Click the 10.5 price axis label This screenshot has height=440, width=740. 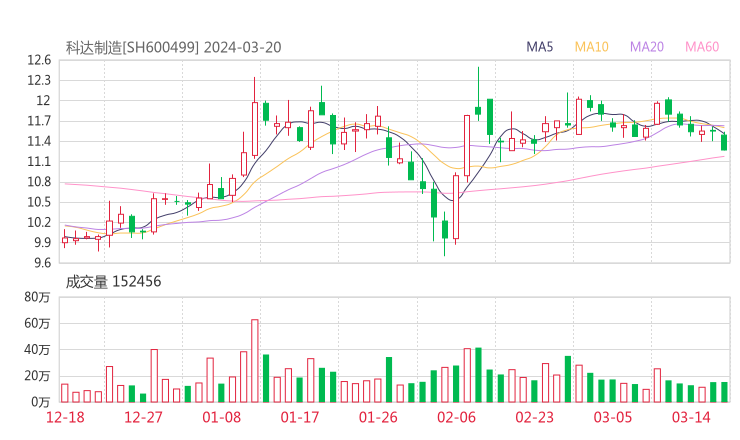[x=39, y=202]
